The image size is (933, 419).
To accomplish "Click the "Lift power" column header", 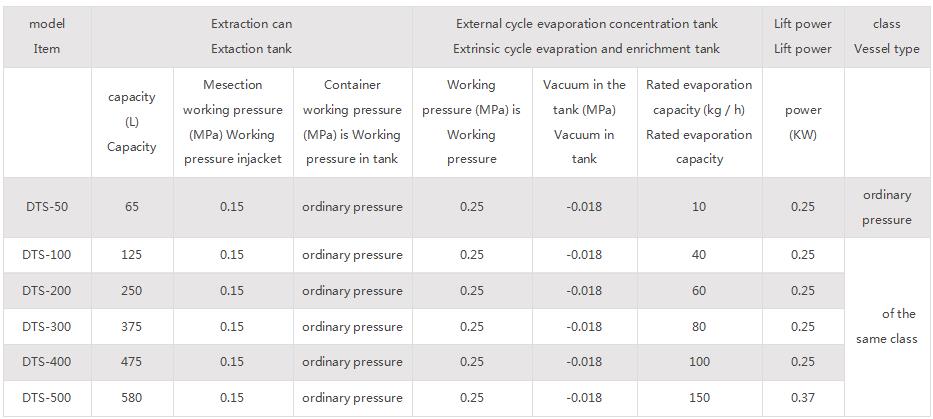I will pyautogui.click(x=803, y=36).
